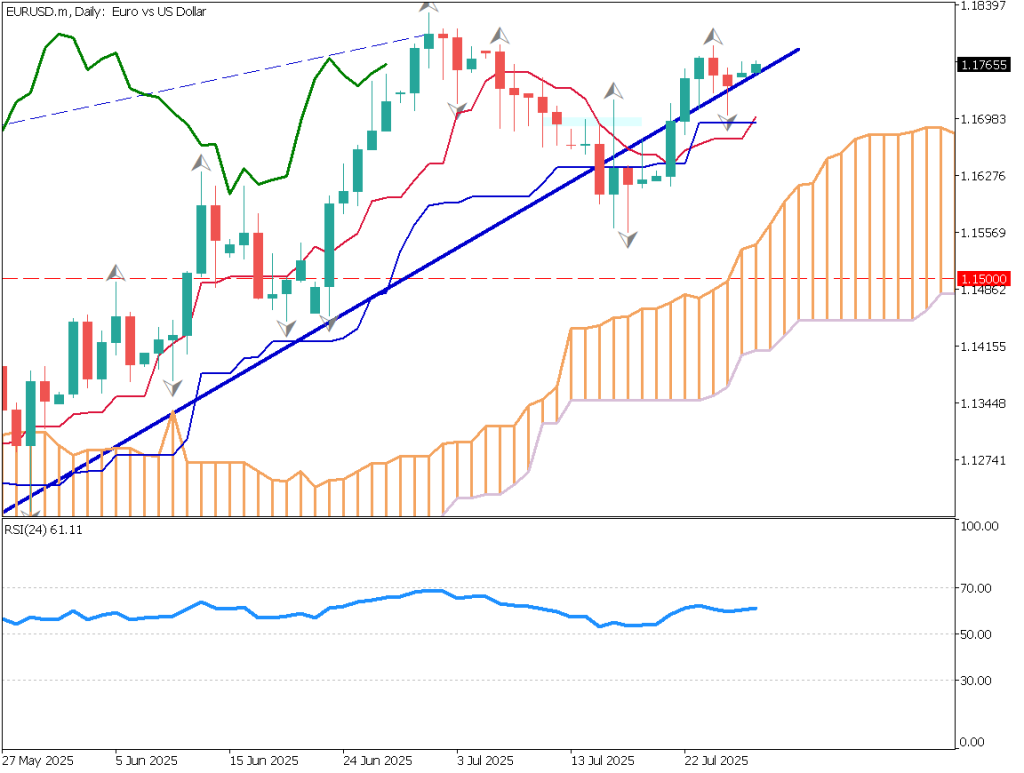Click the 1.16983 price axis label

pos(982,119)
